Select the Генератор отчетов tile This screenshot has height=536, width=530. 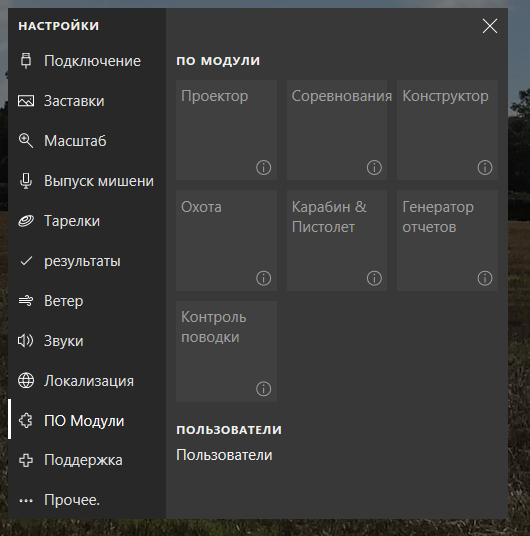(x=448, y=241)
